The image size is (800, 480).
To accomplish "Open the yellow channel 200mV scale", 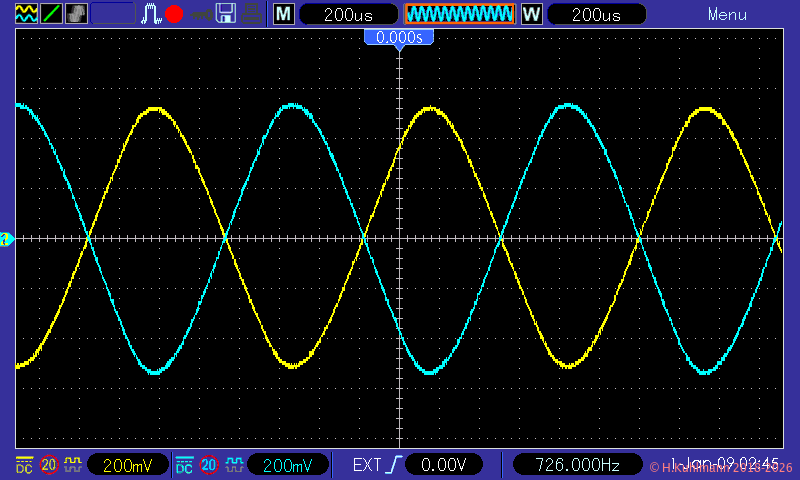I will pyautogui.click(x=127, y=465).
